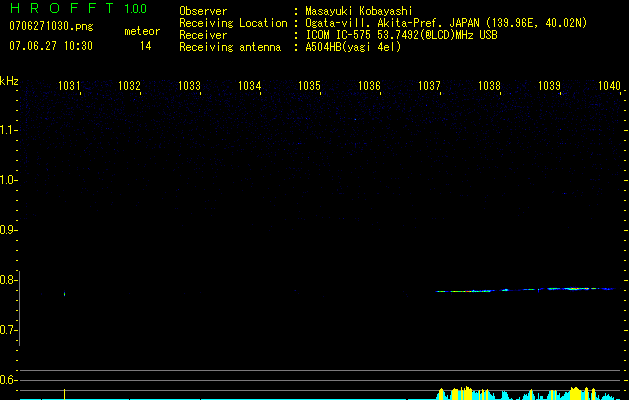Select the file name 0706271030.png
The width and height of the screenshot is (629, 400).
coord(51,26)
